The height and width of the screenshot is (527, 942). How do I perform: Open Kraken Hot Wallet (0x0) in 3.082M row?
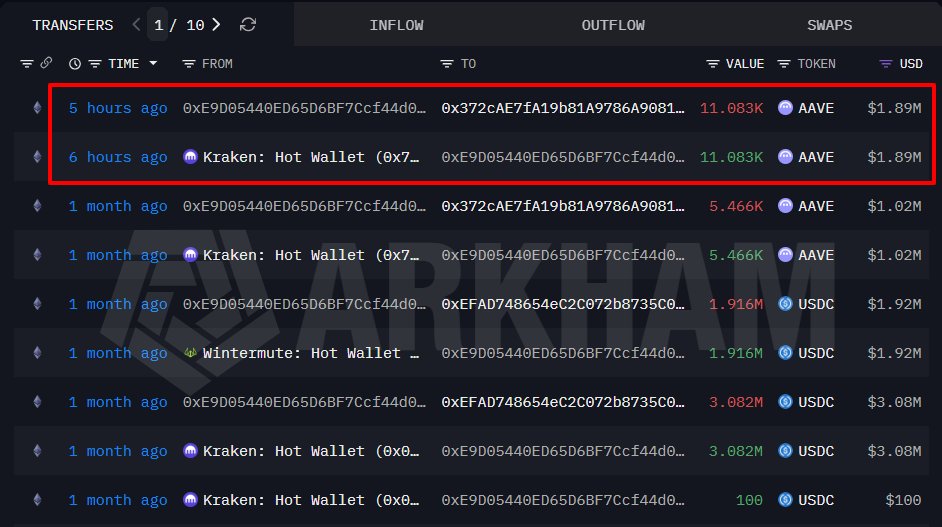311,451
